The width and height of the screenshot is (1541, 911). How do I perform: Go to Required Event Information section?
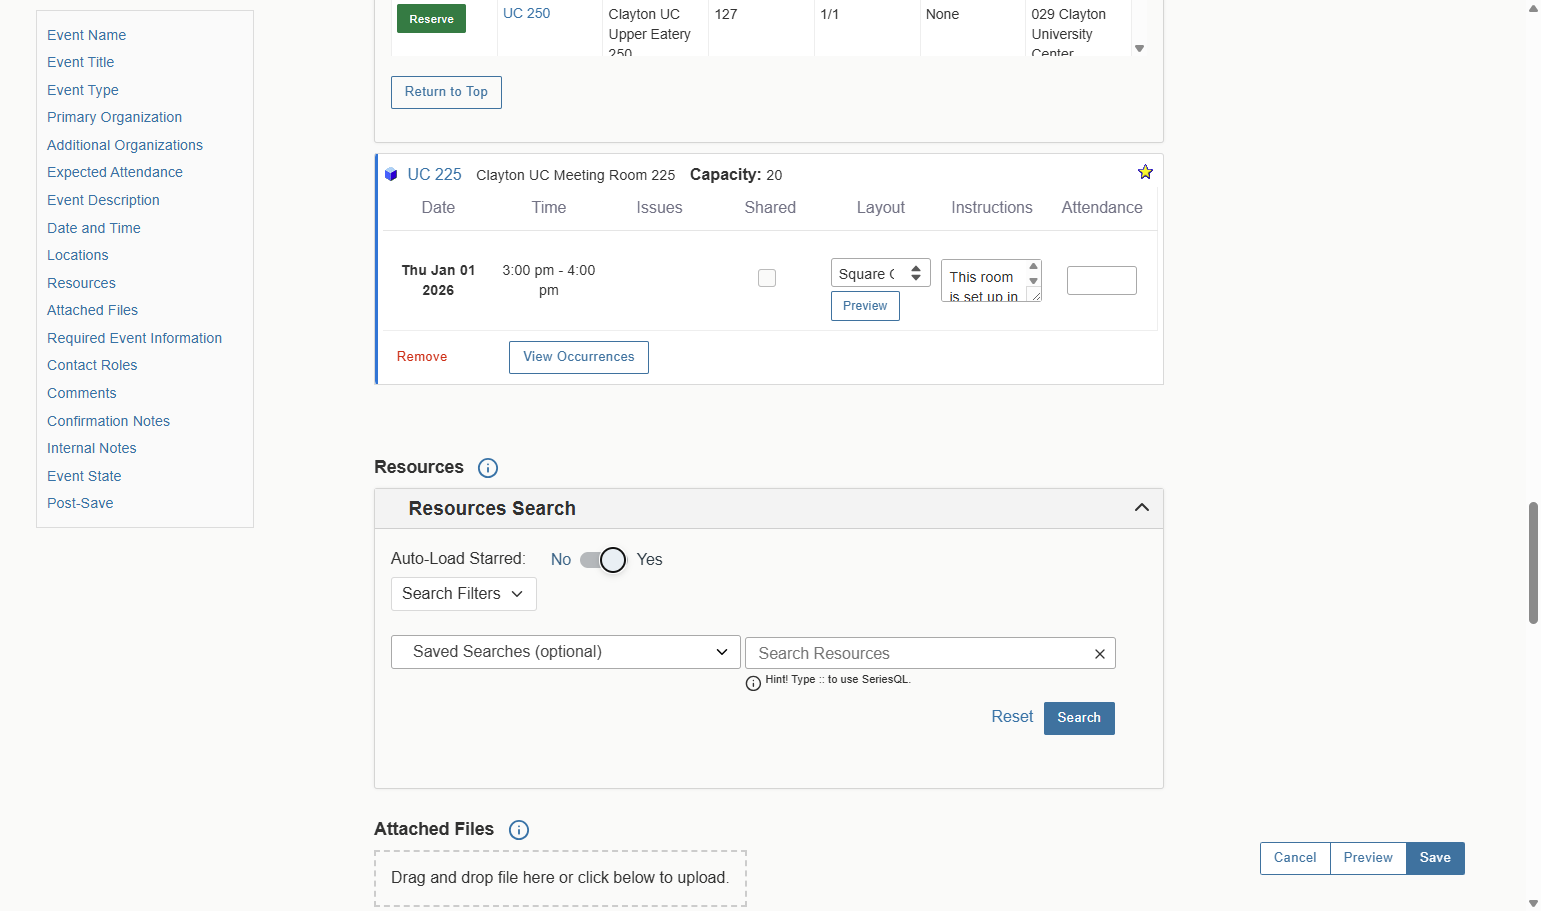tap(134, 339)
